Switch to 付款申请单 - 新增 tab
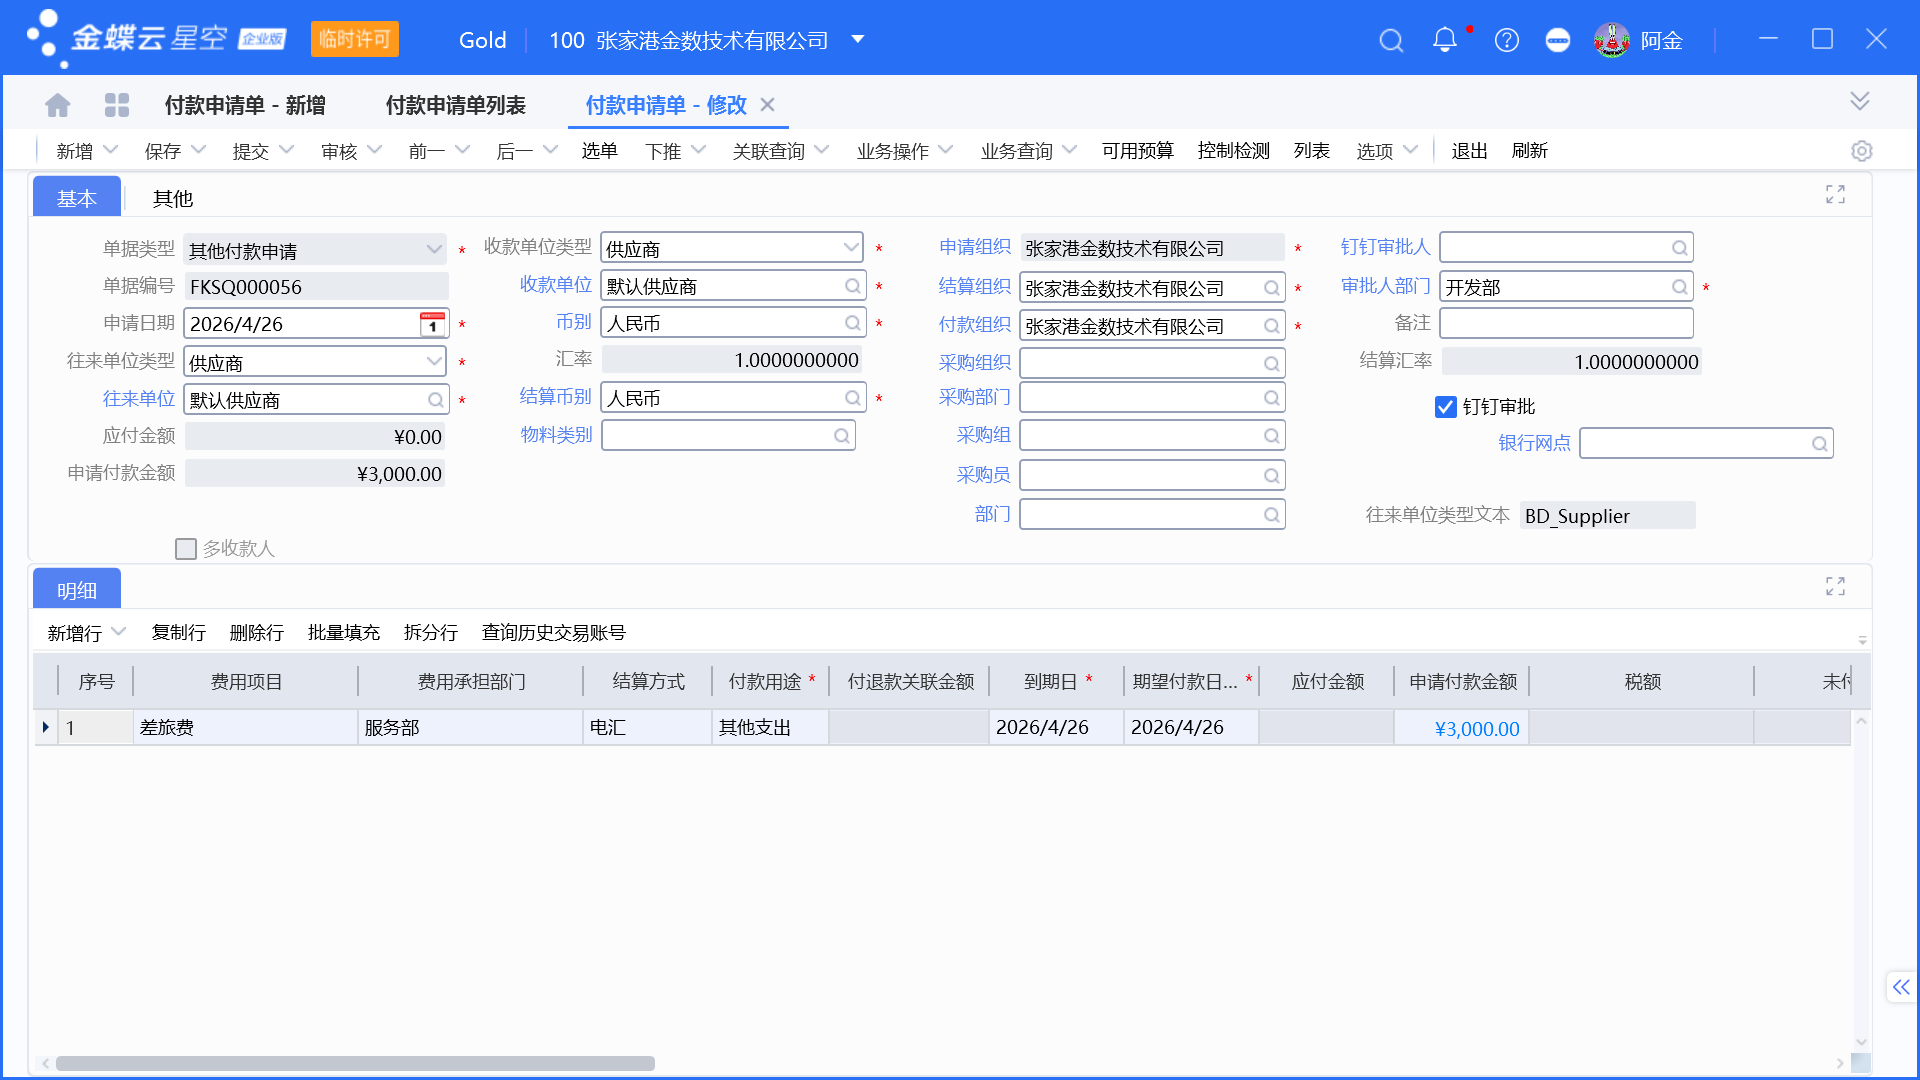This screenshot has width=1920, height=1080. (x=245, y=105)
